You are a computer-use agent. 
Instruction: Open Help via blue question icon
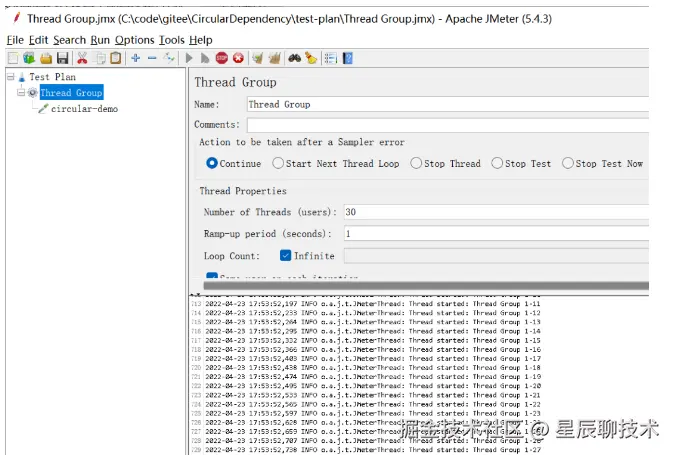click(x=347, y=58)
